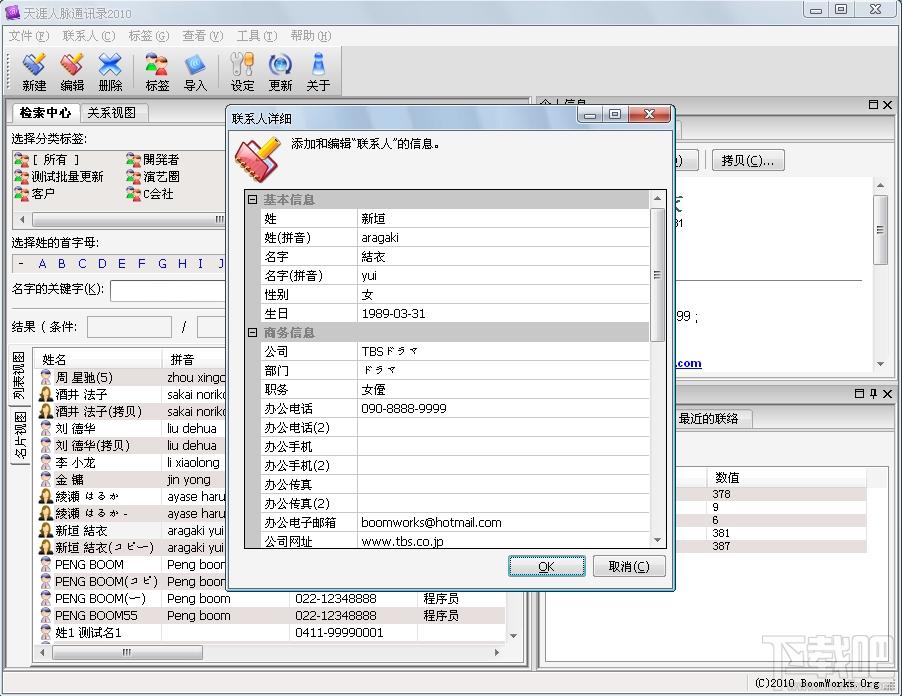Filter by surname letter F
902x696 pixels.
click(x=142, y=263)
